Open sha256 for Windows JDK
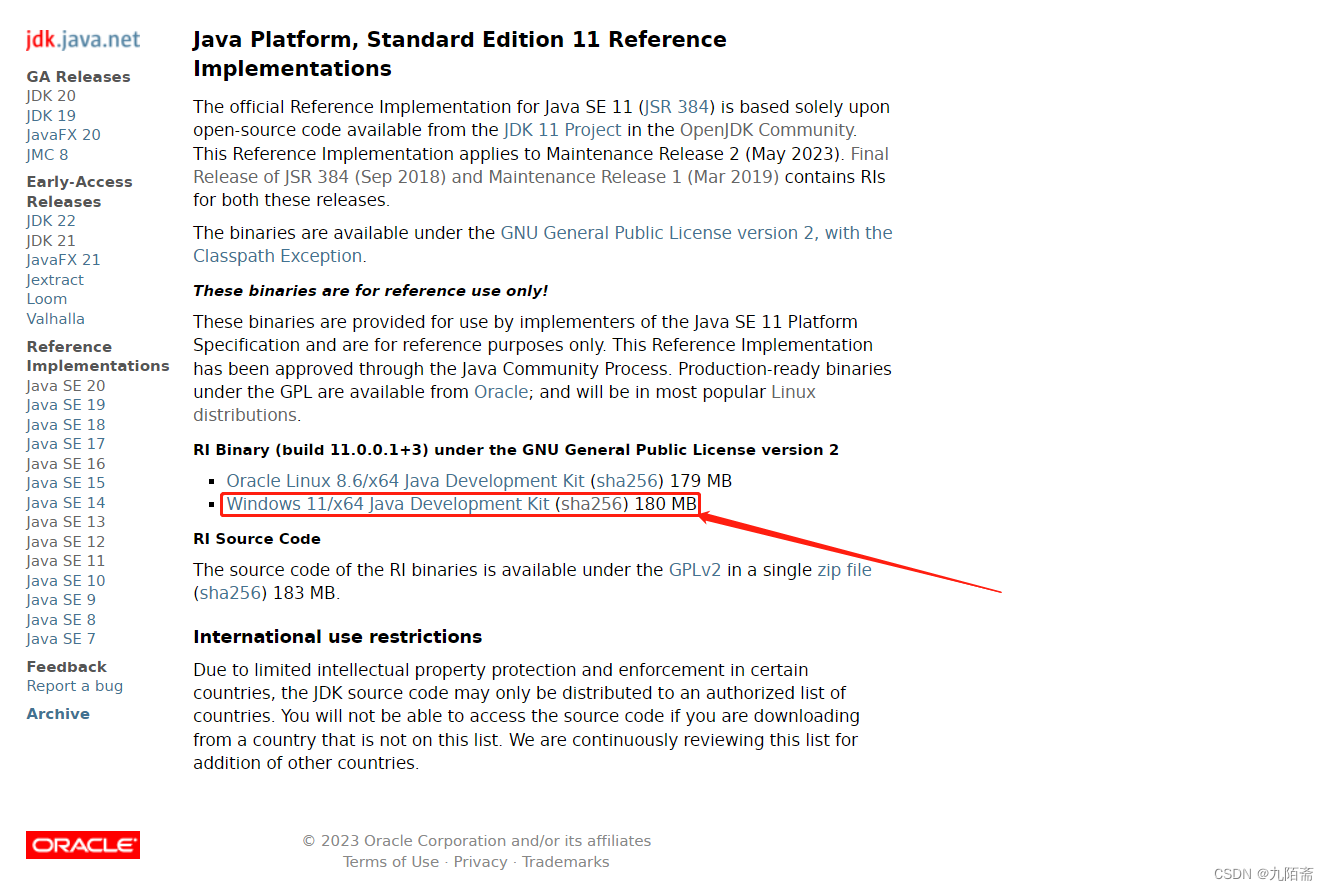This screenshot has width=1329, height=890. (x=592, y=504)
